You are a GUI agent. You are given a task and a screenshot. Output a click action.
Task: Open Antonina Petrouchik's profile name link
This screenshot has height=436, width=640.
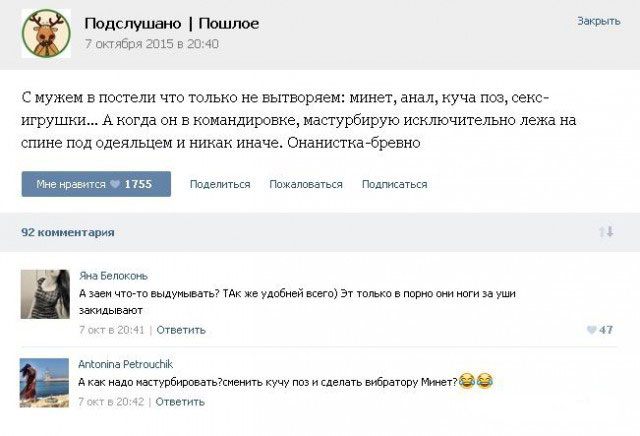pos(125,364)
